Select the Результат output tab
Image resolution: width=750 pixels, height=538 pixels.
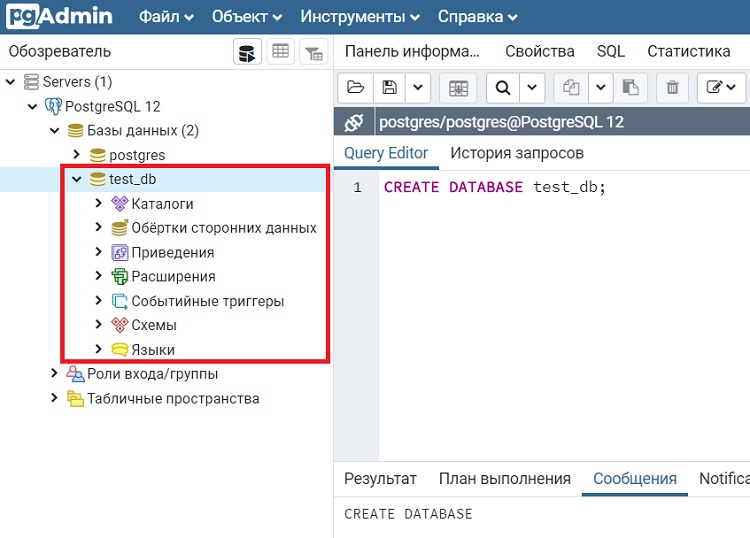pyautogui.click(x=380, y=479)
